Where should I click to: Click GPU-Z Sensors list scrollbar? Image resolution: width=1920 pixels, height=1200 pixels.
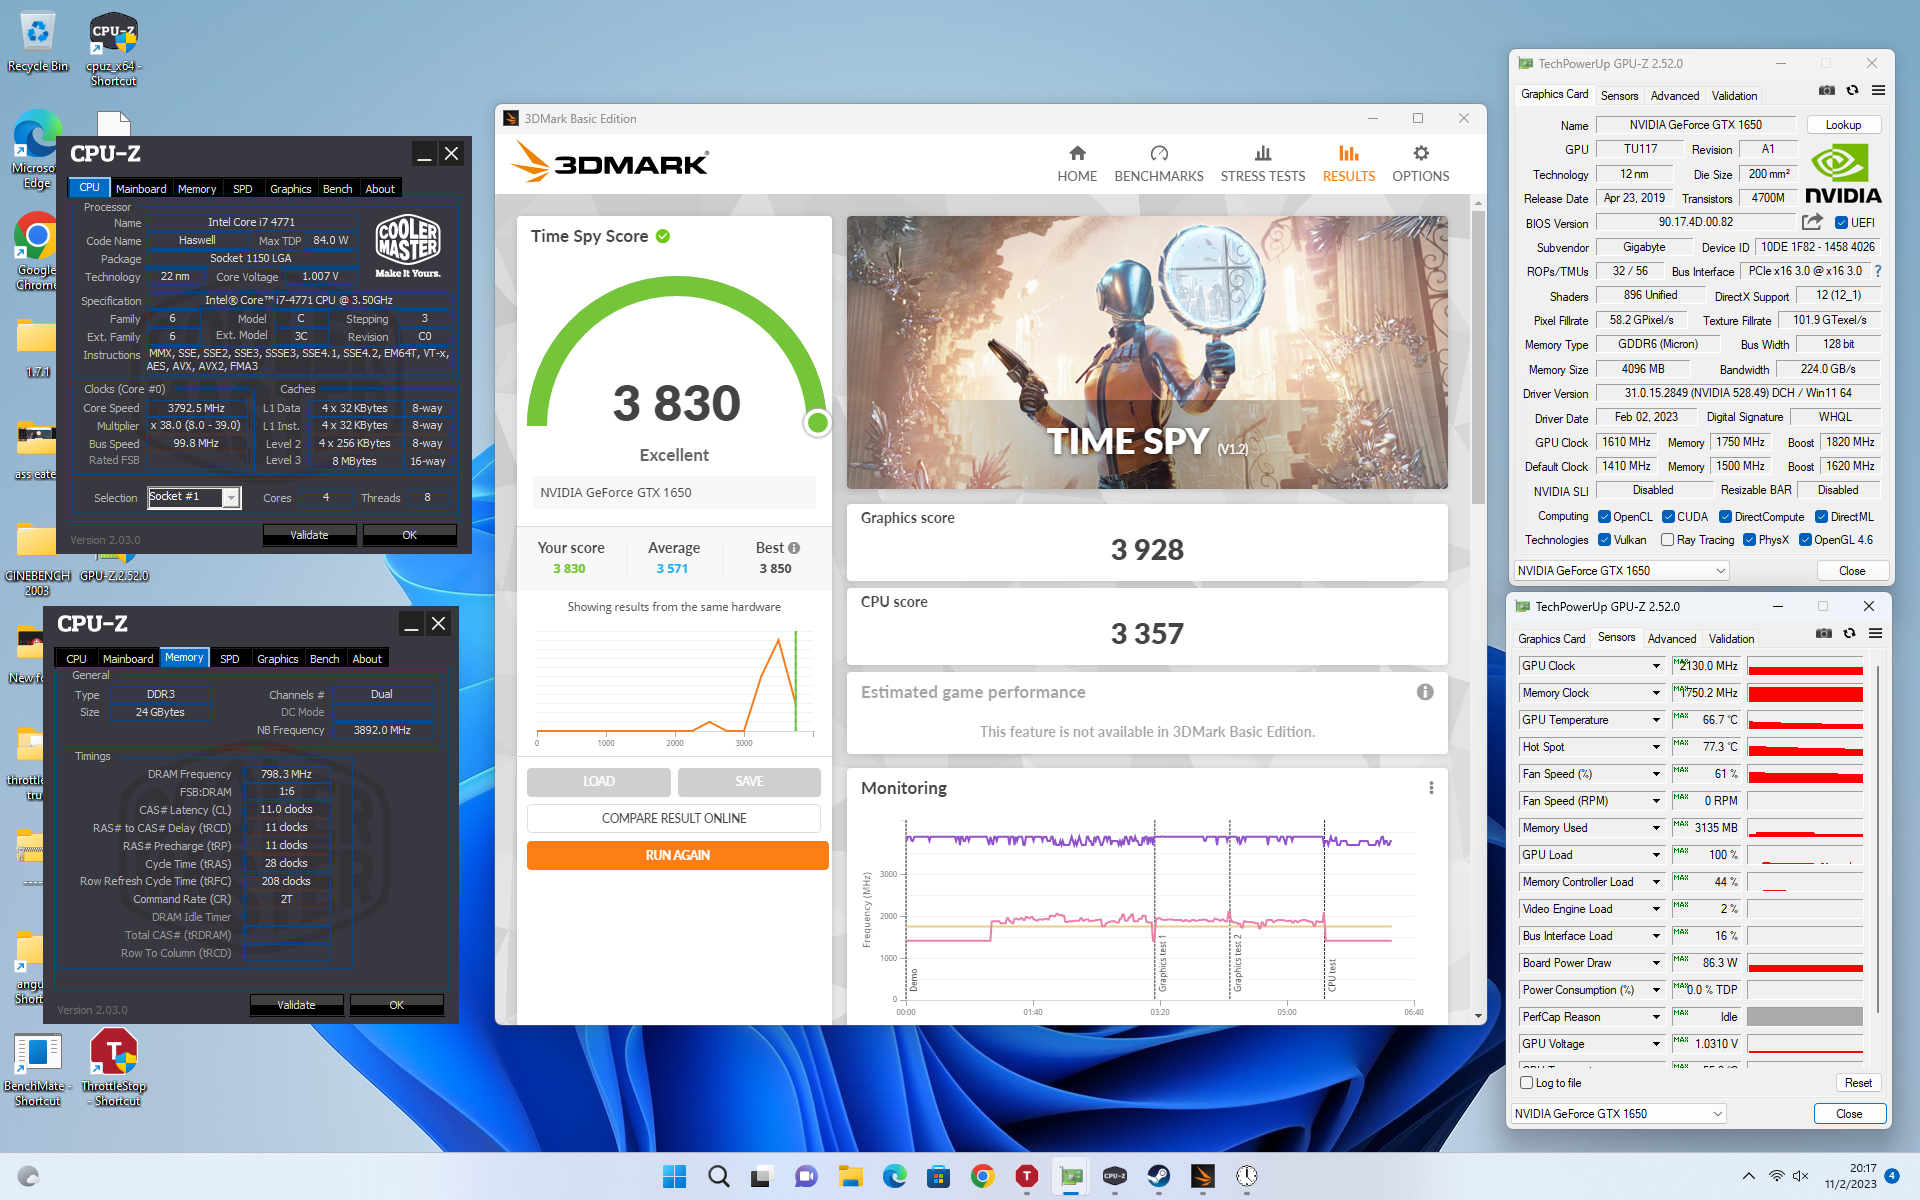pos(1878,840)
